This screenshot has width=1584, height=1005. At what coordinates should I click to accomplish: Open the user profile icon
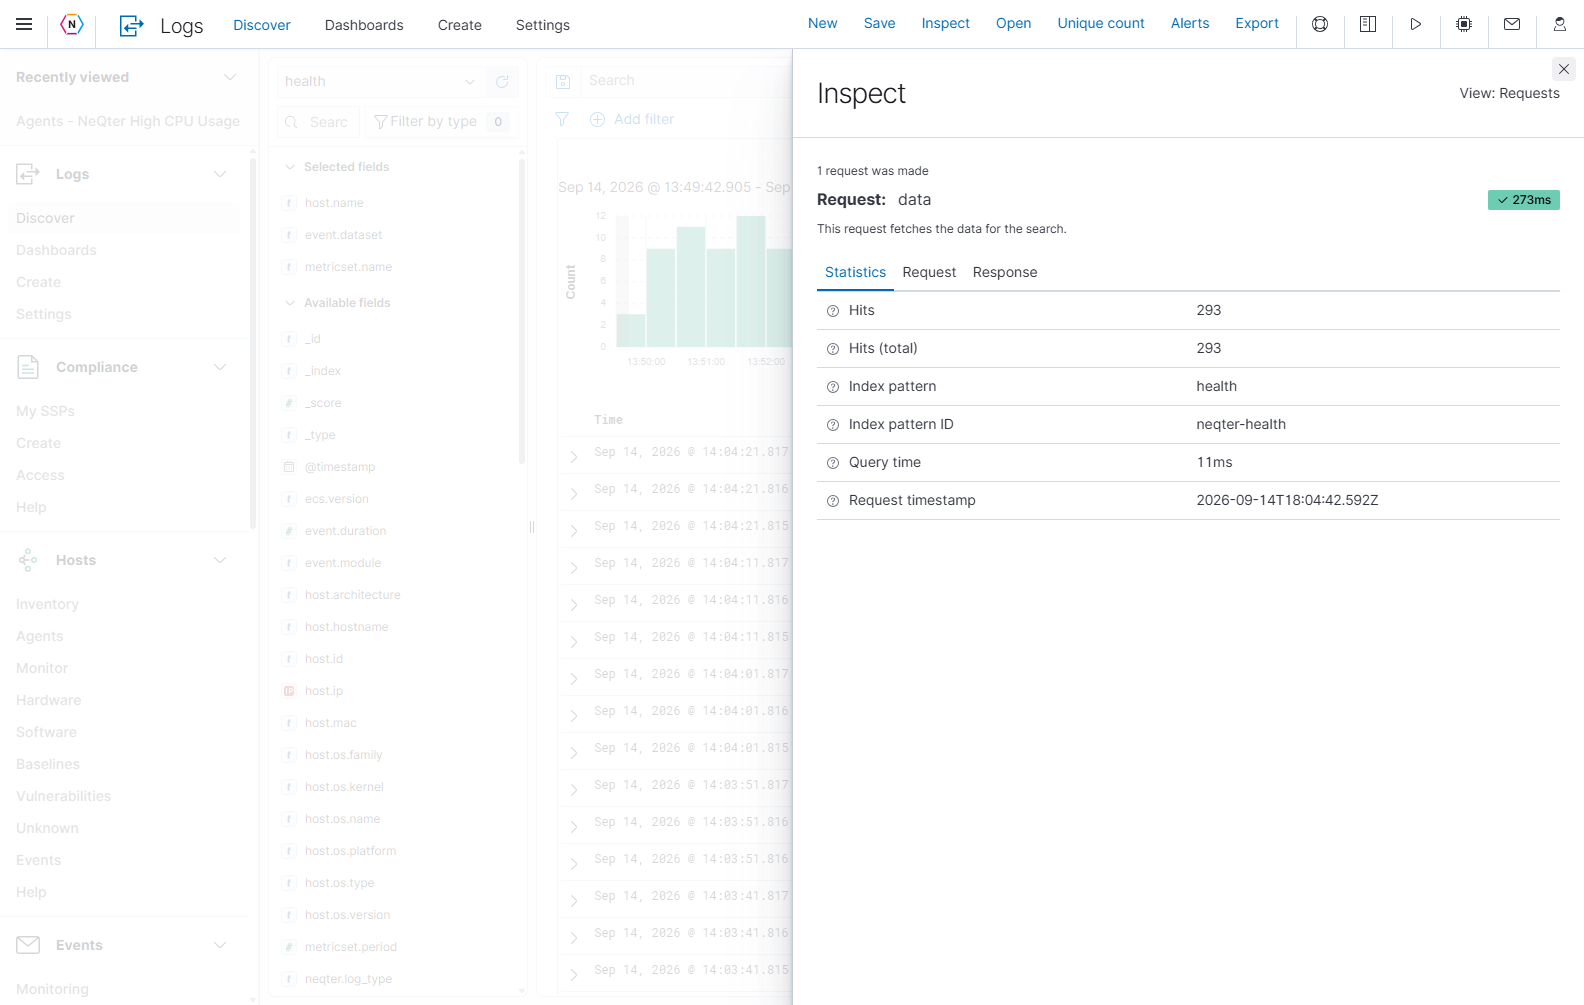1560,24
